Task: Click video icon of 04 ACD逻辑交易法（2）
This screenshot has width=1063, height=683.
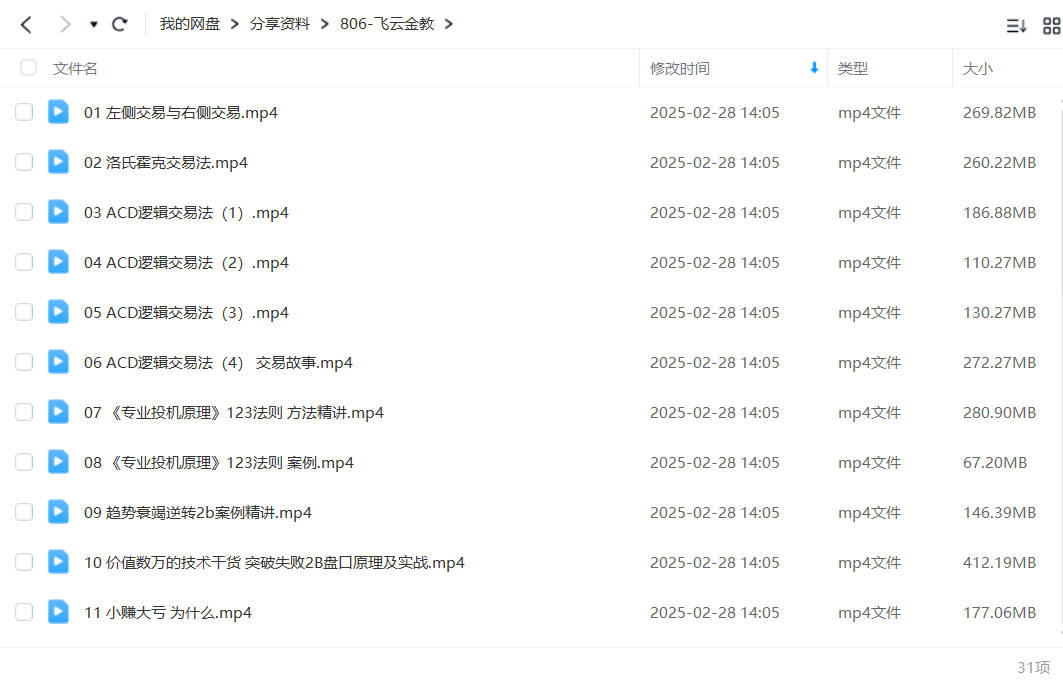Action: tap(58, 262)
